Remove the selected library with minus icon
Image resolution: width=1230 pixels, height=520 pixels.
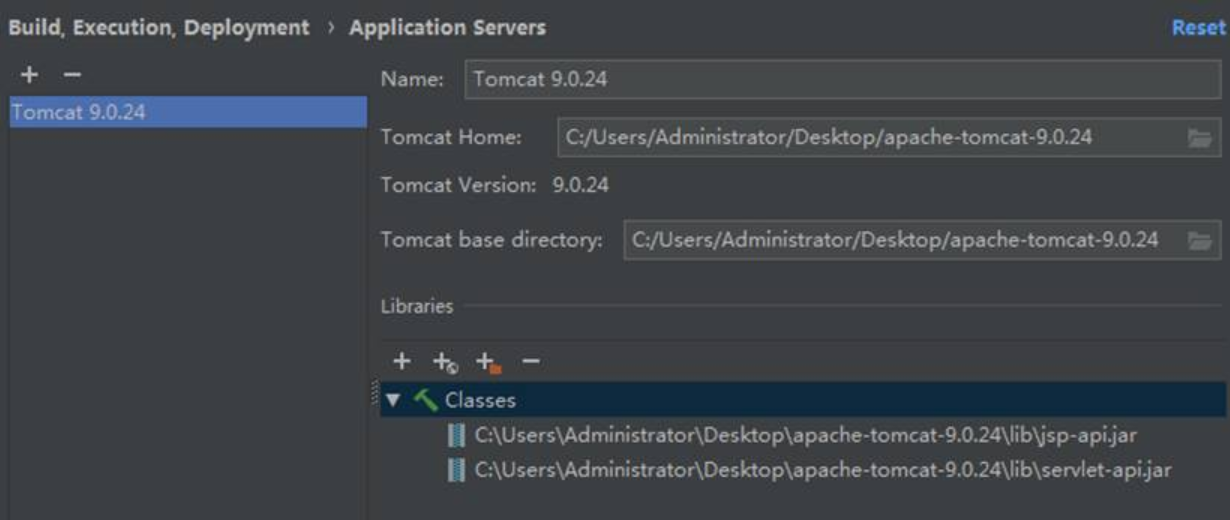(531, 361)
